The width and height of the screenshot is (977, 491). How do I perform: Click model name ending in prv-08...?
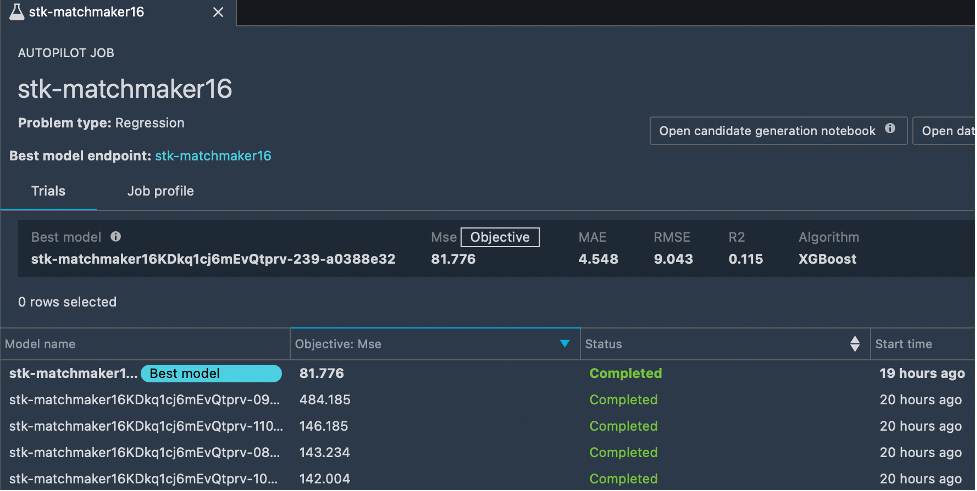click(145, 452)
